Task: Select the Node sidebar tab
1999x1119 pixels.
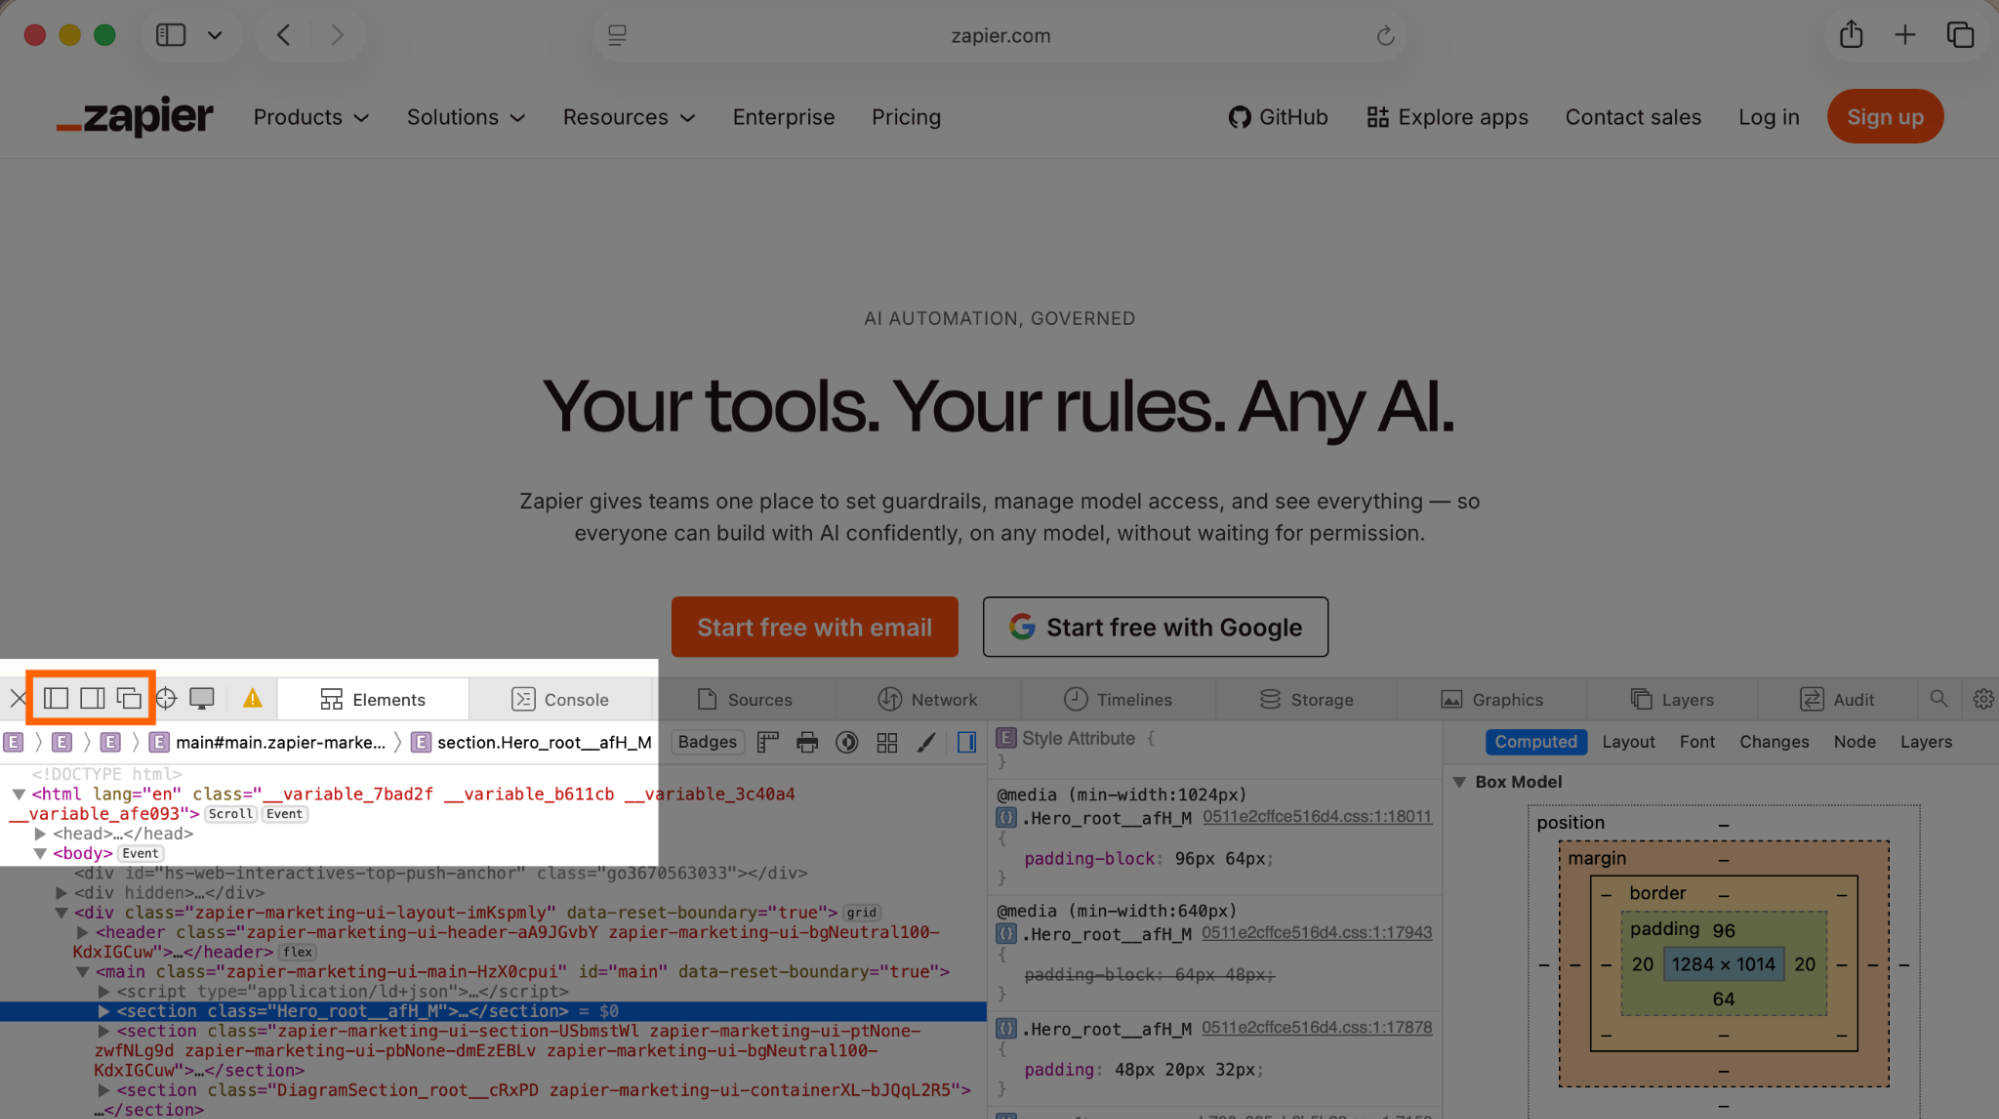Action: [1854, 741]
